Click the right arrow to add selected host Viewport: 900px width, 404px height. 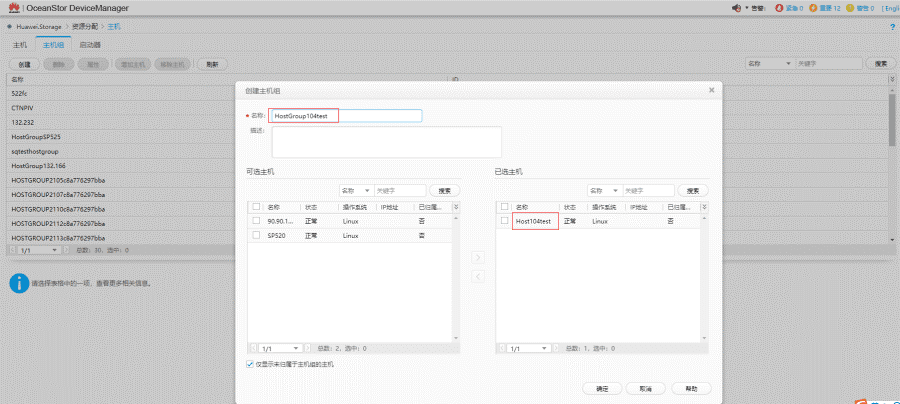click(x=477, y=257)
